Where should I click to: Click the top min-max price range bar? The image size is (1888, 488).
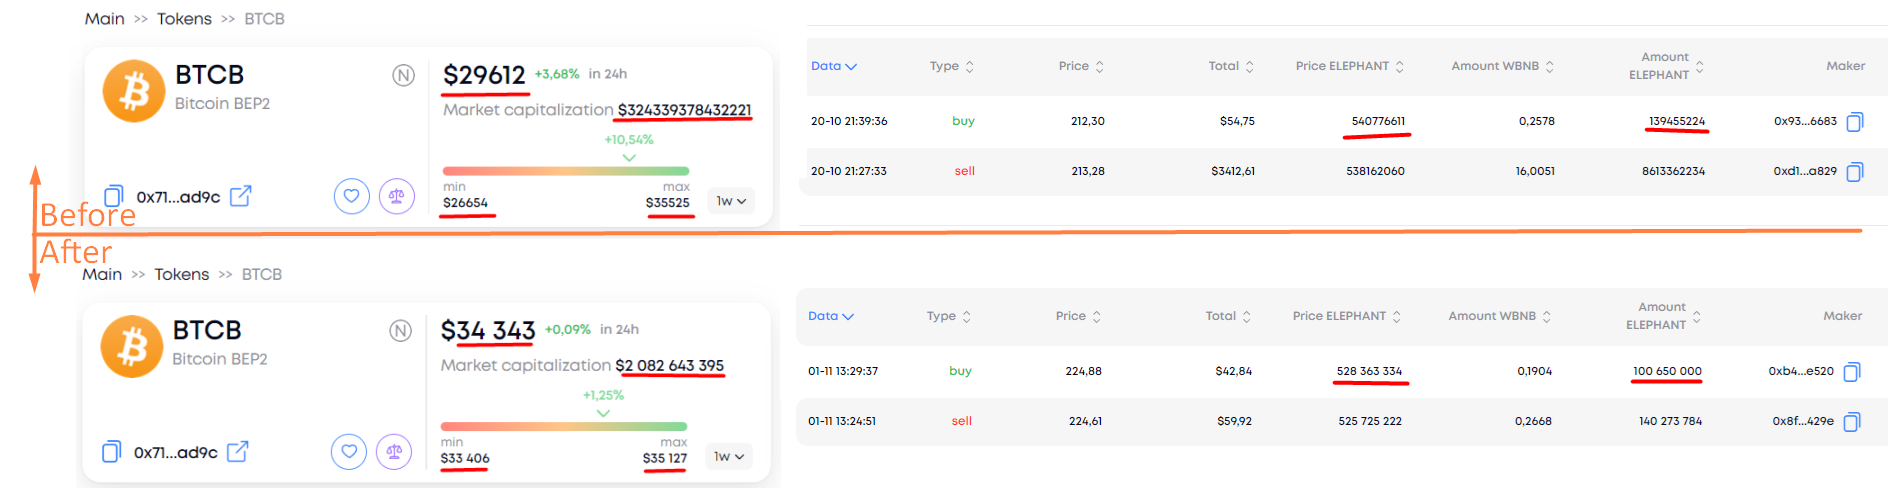(566, 171)
